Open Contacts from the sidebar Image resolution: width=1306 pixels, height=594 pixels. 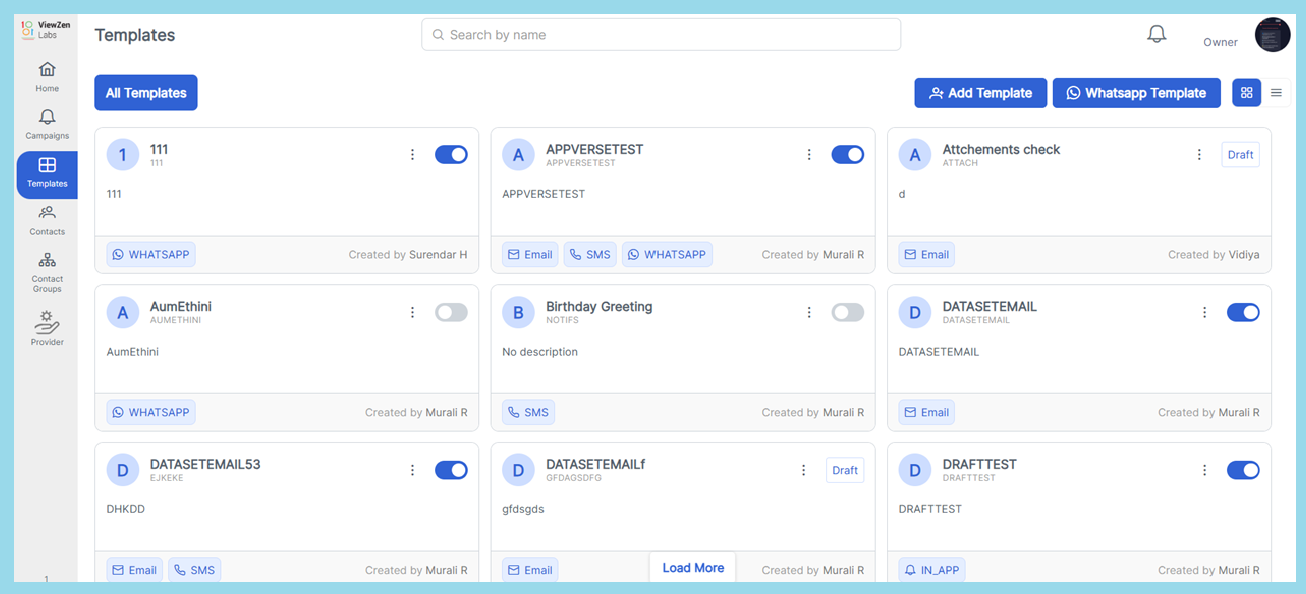(x=47, y=219)
